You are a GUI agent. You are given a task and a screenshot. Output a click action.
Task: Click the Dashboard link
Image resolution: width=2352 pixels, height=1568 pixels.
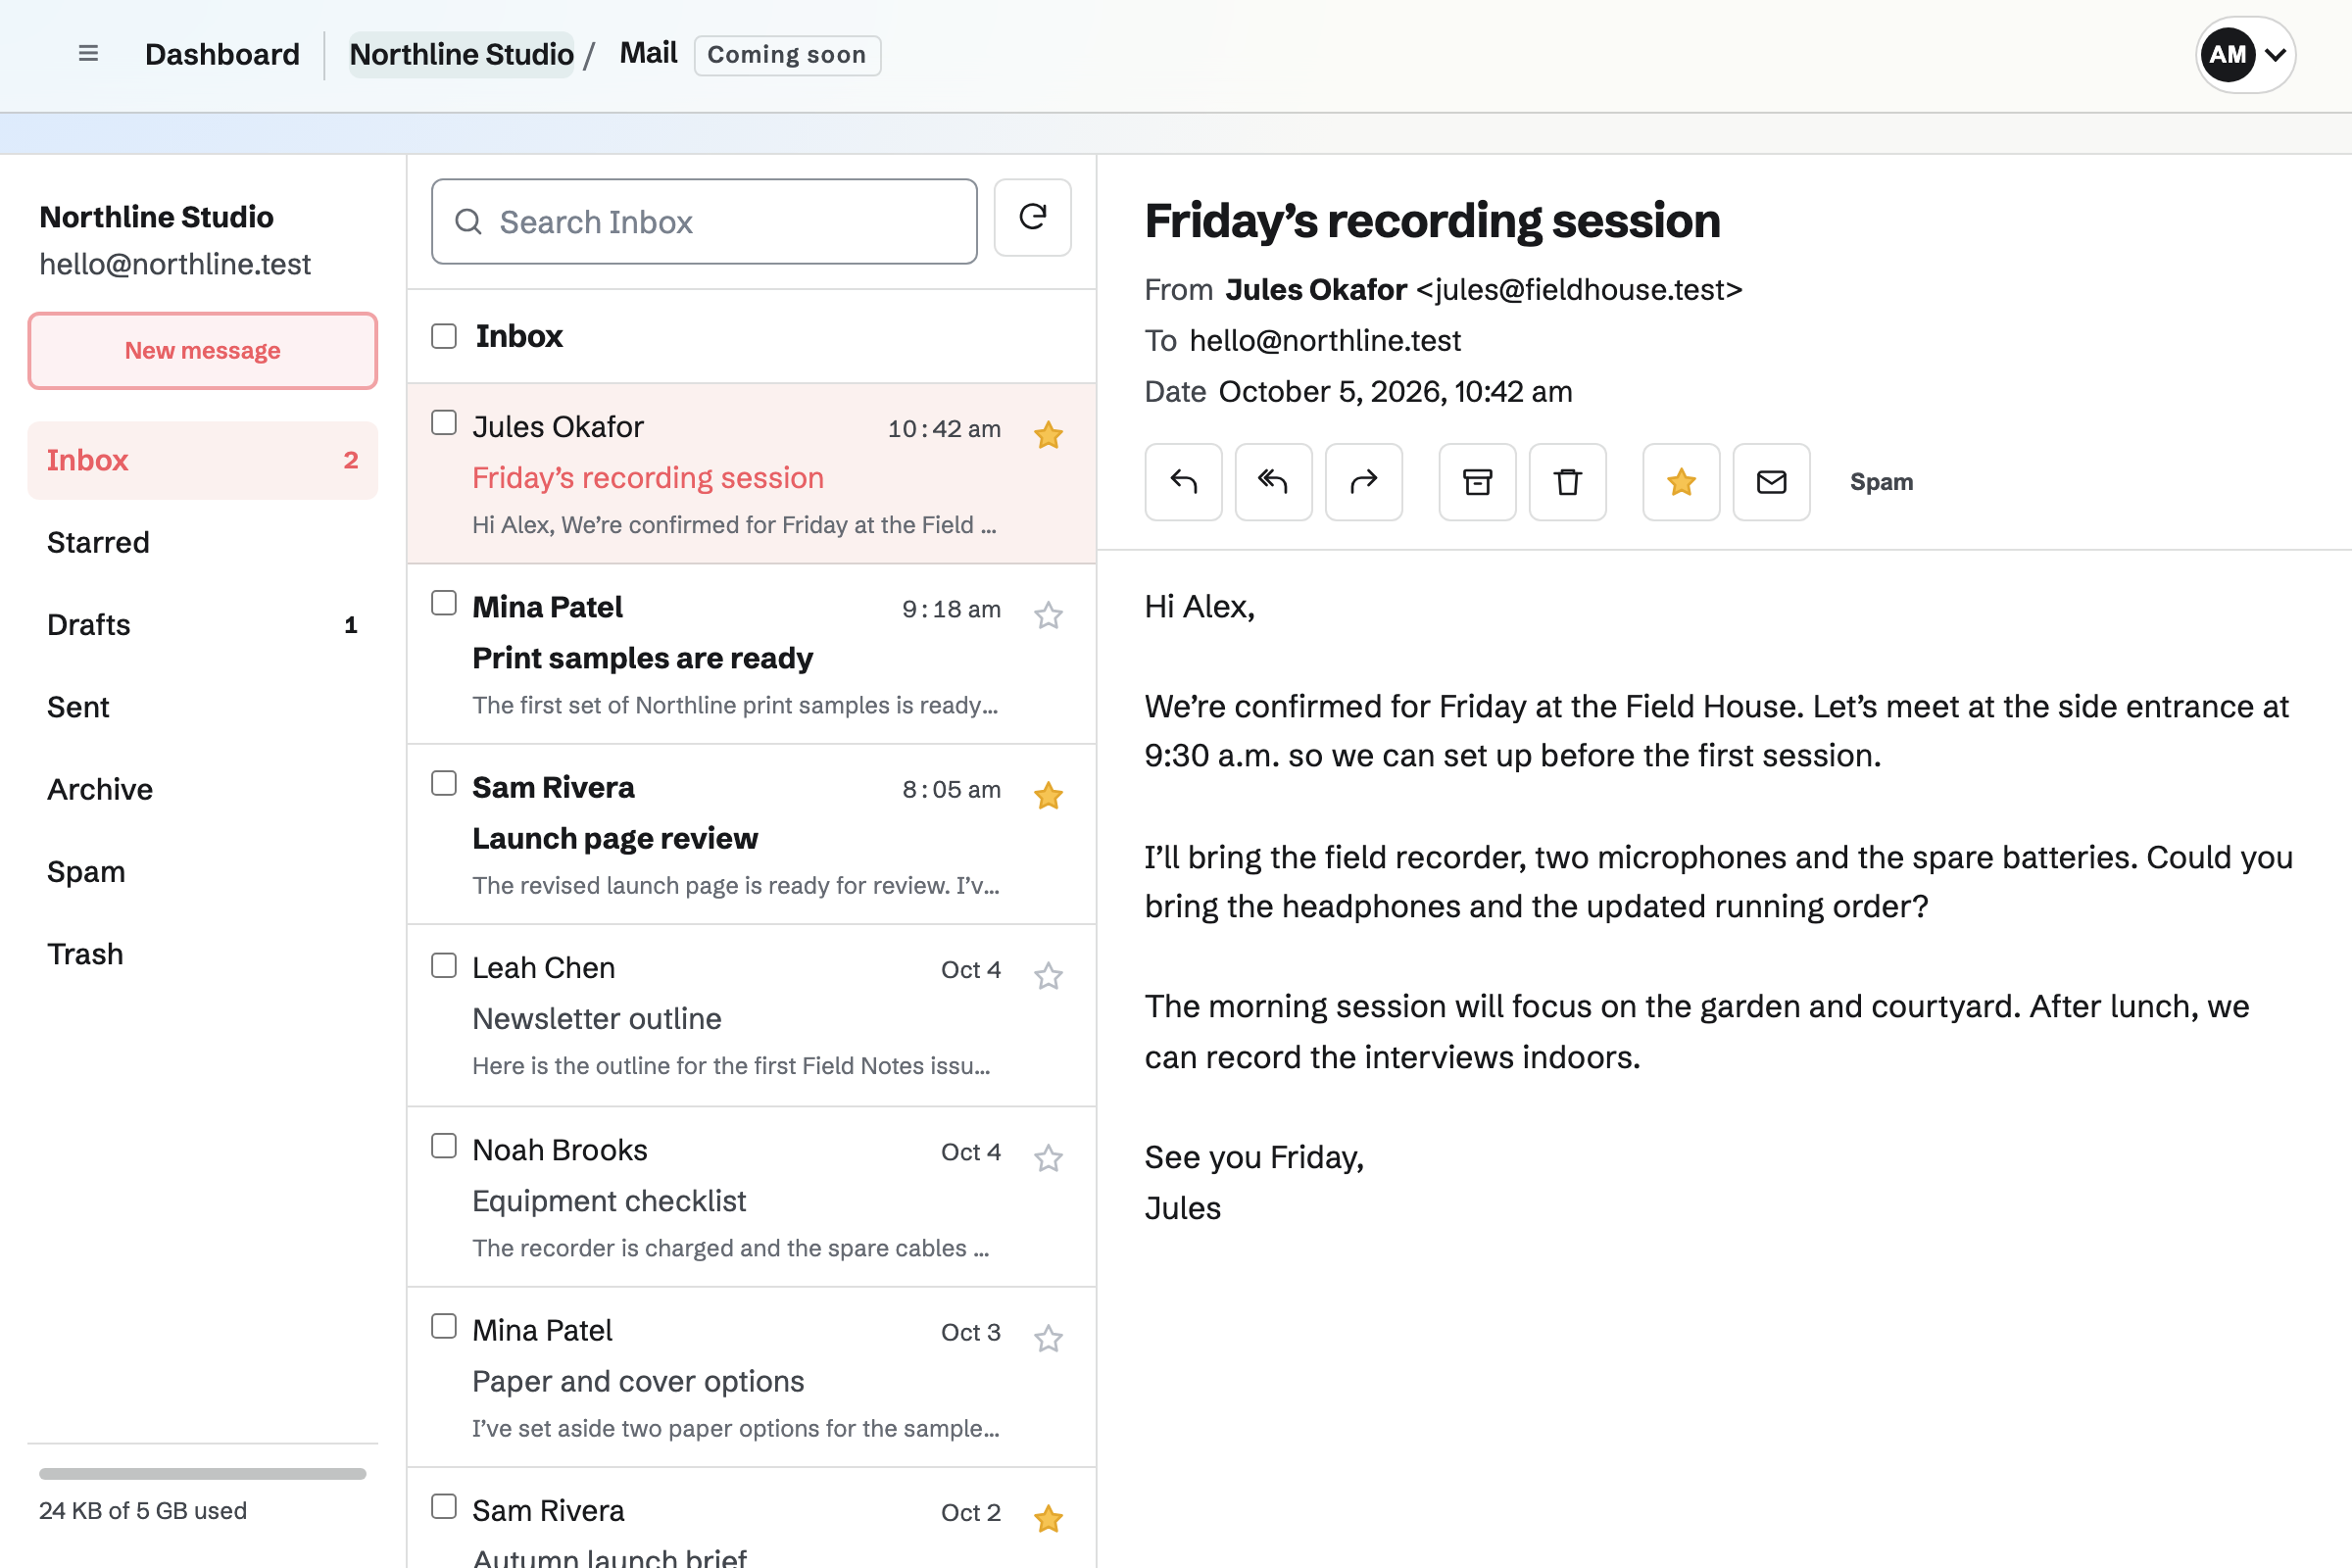pyautogui.click(x=222, y=54)
